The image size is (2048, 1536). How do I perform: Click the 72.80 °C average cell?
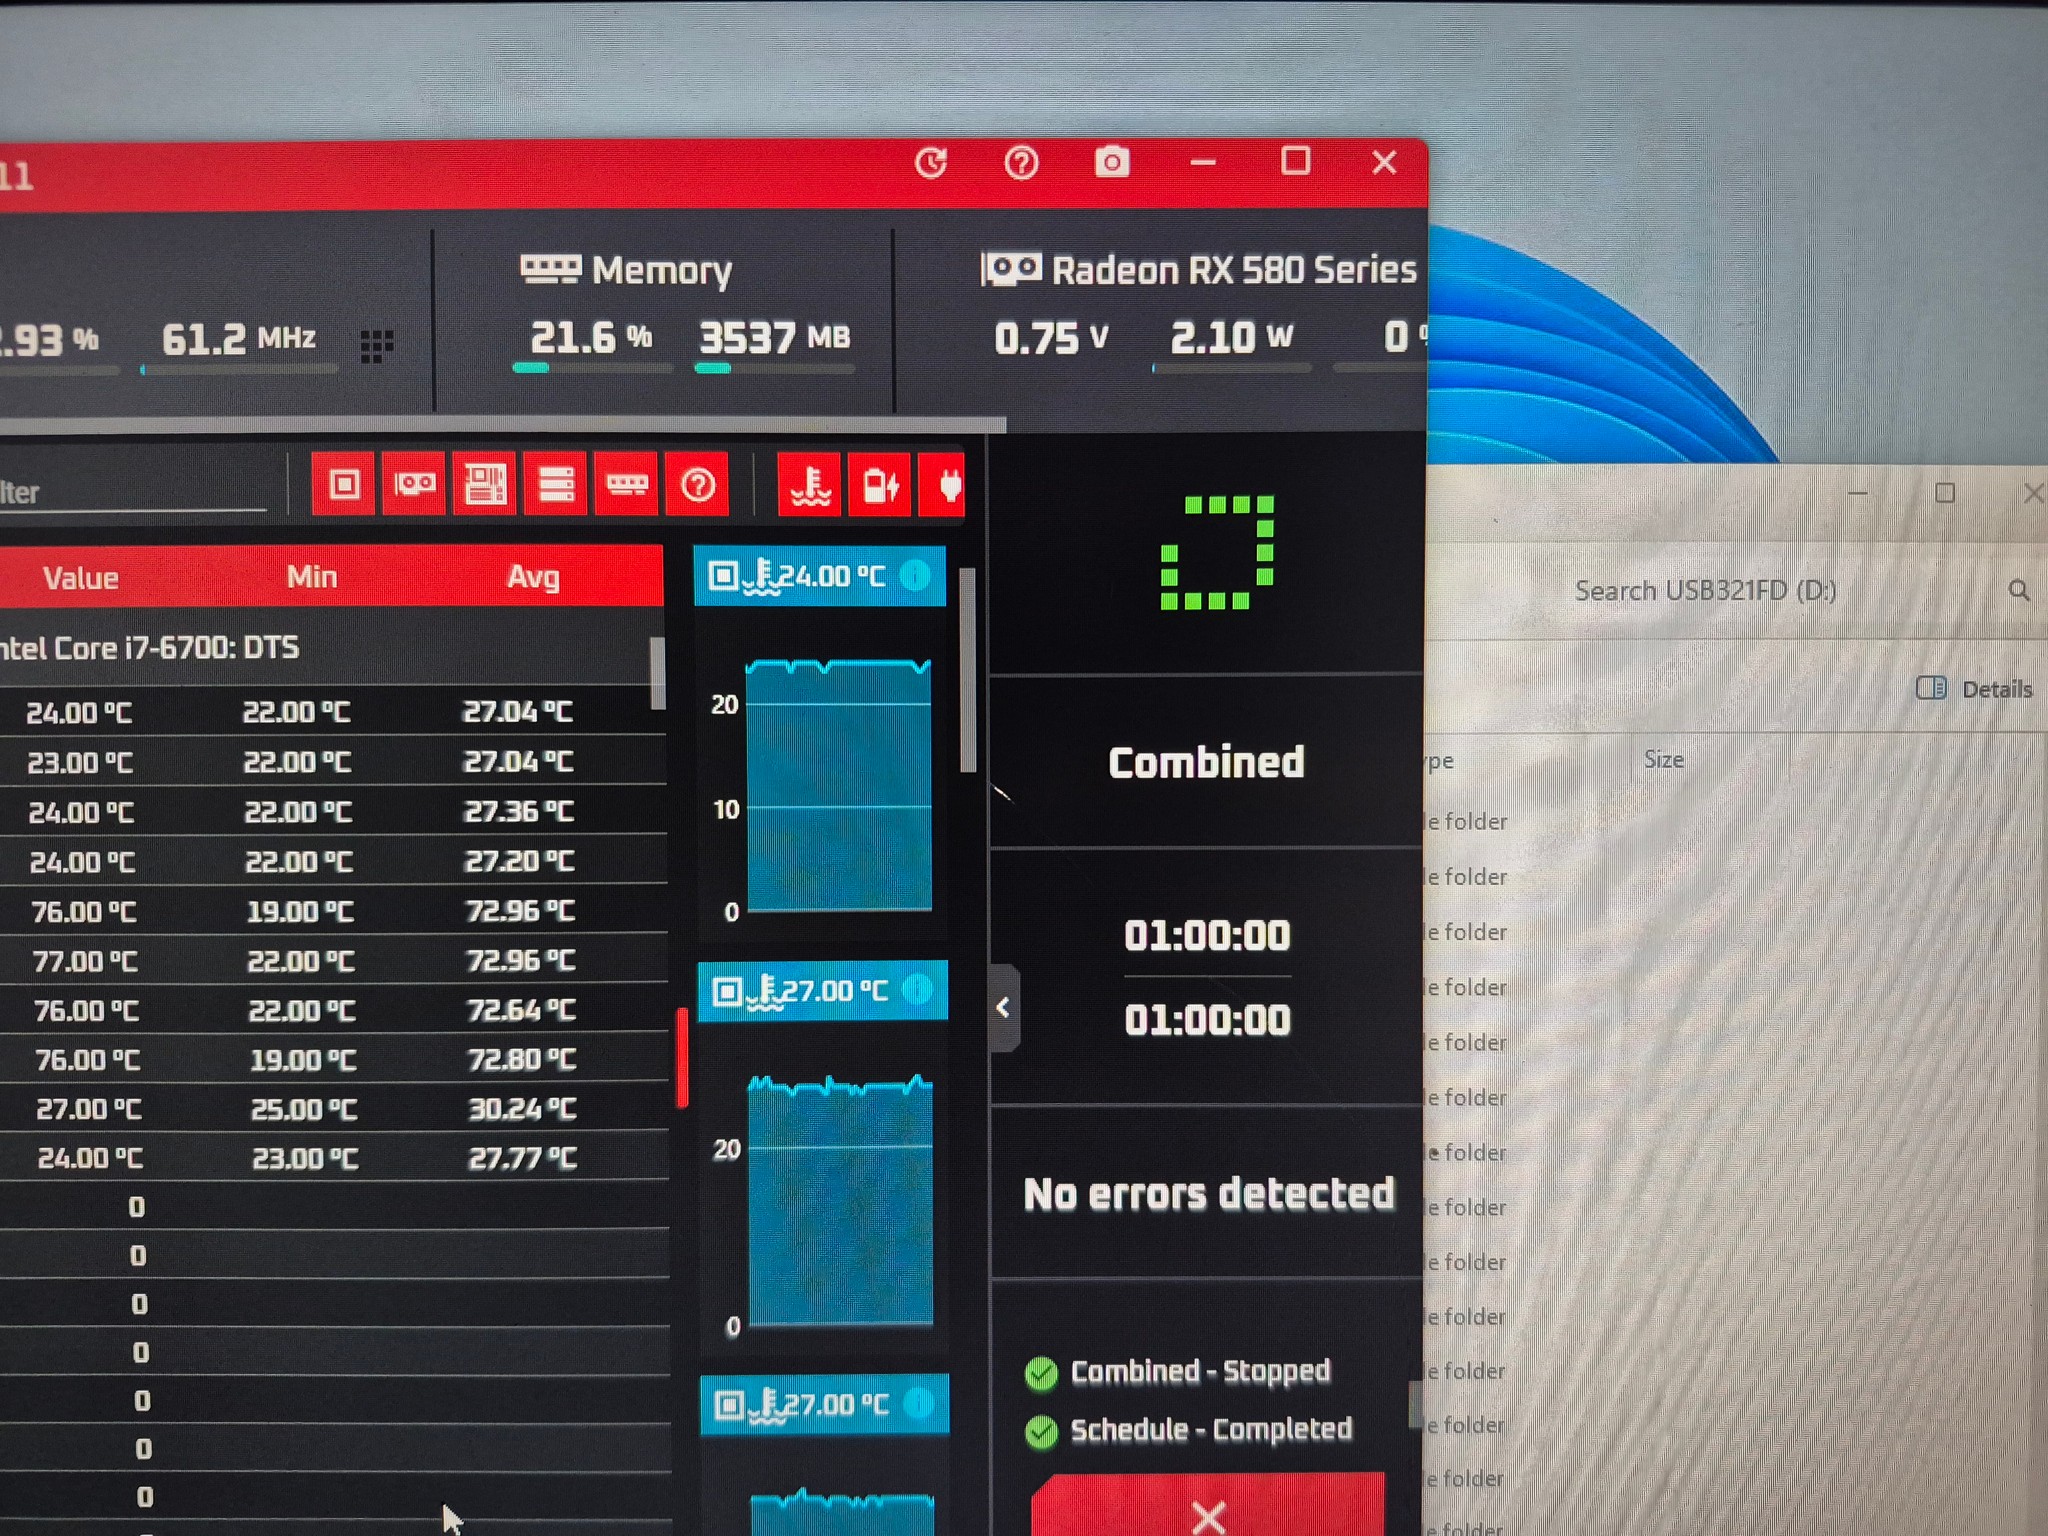pyautogui.click(x=522, y=1059)
